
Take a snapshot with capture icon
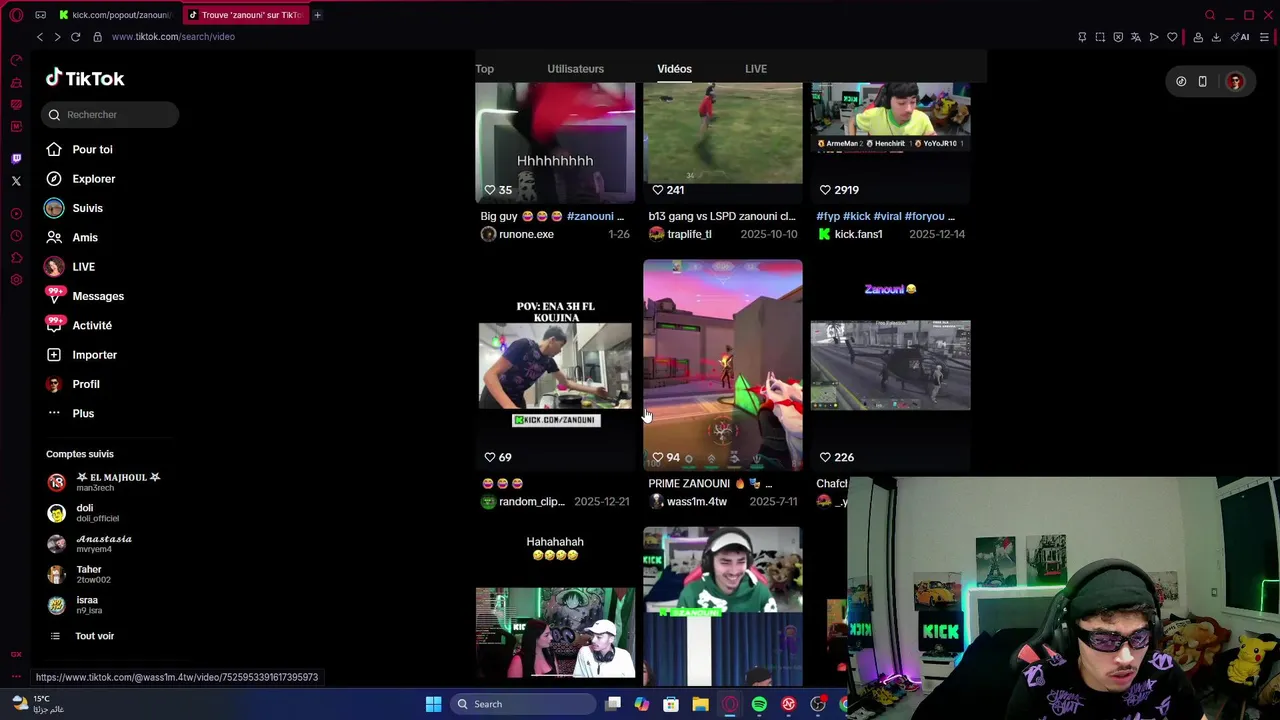[x=1100, y=37]
